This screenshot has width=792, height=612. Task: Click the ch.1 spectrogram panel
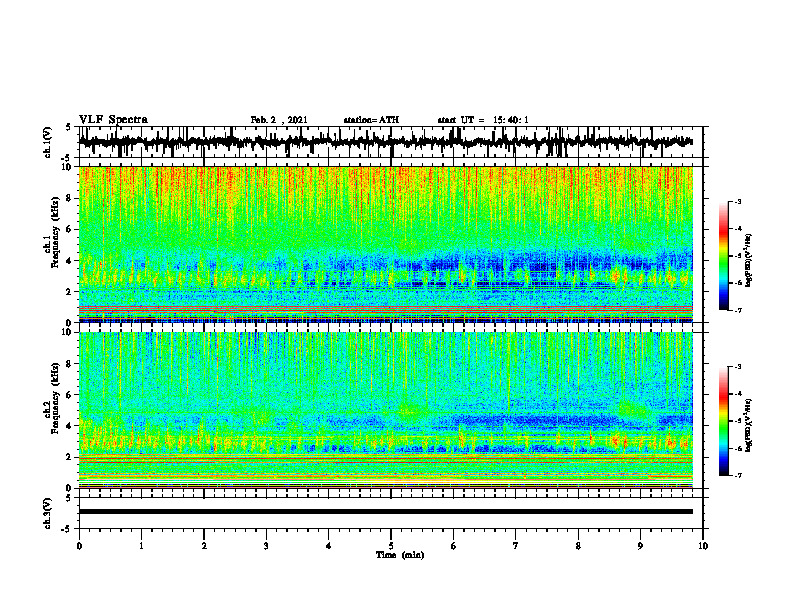coord(385,244)
